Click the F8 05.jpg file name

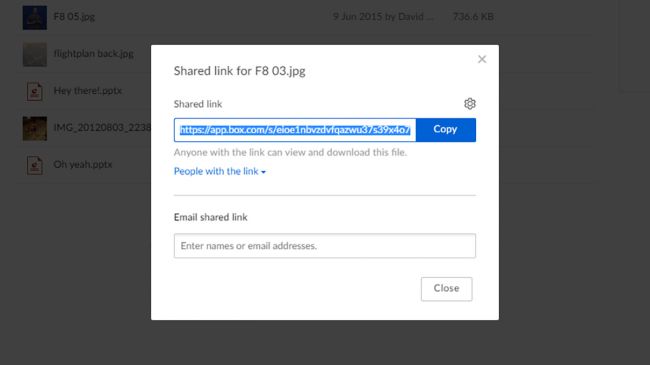74,17
